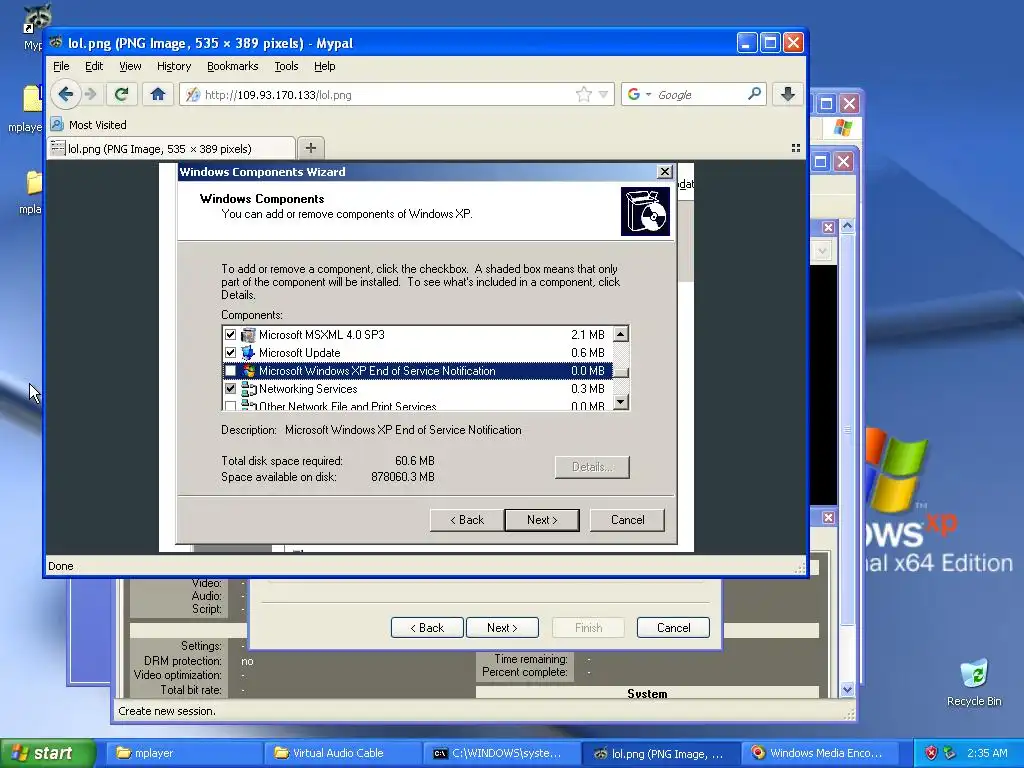Click the Windows Components Wizard CD box image
Screen dimensions: 1024x768
(645, 212)
